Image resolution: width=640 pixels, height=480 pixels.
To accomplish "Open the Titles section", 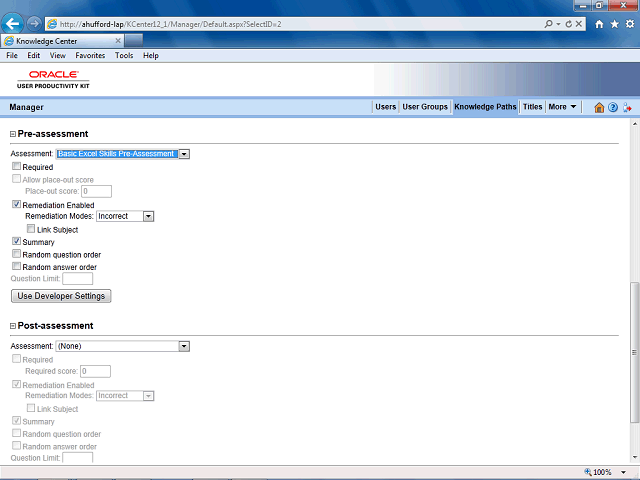I will click(533, 107).
